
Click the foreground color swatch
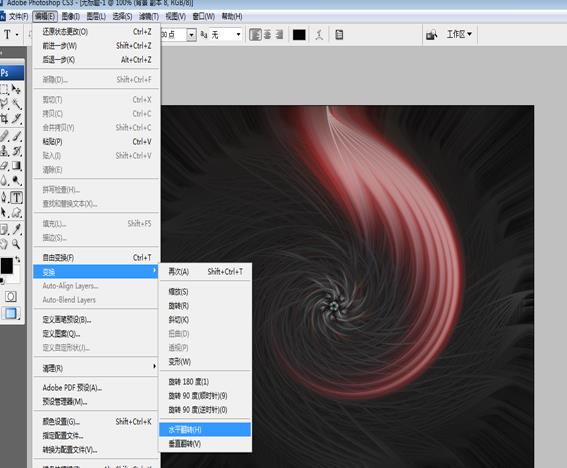point(7,265)
